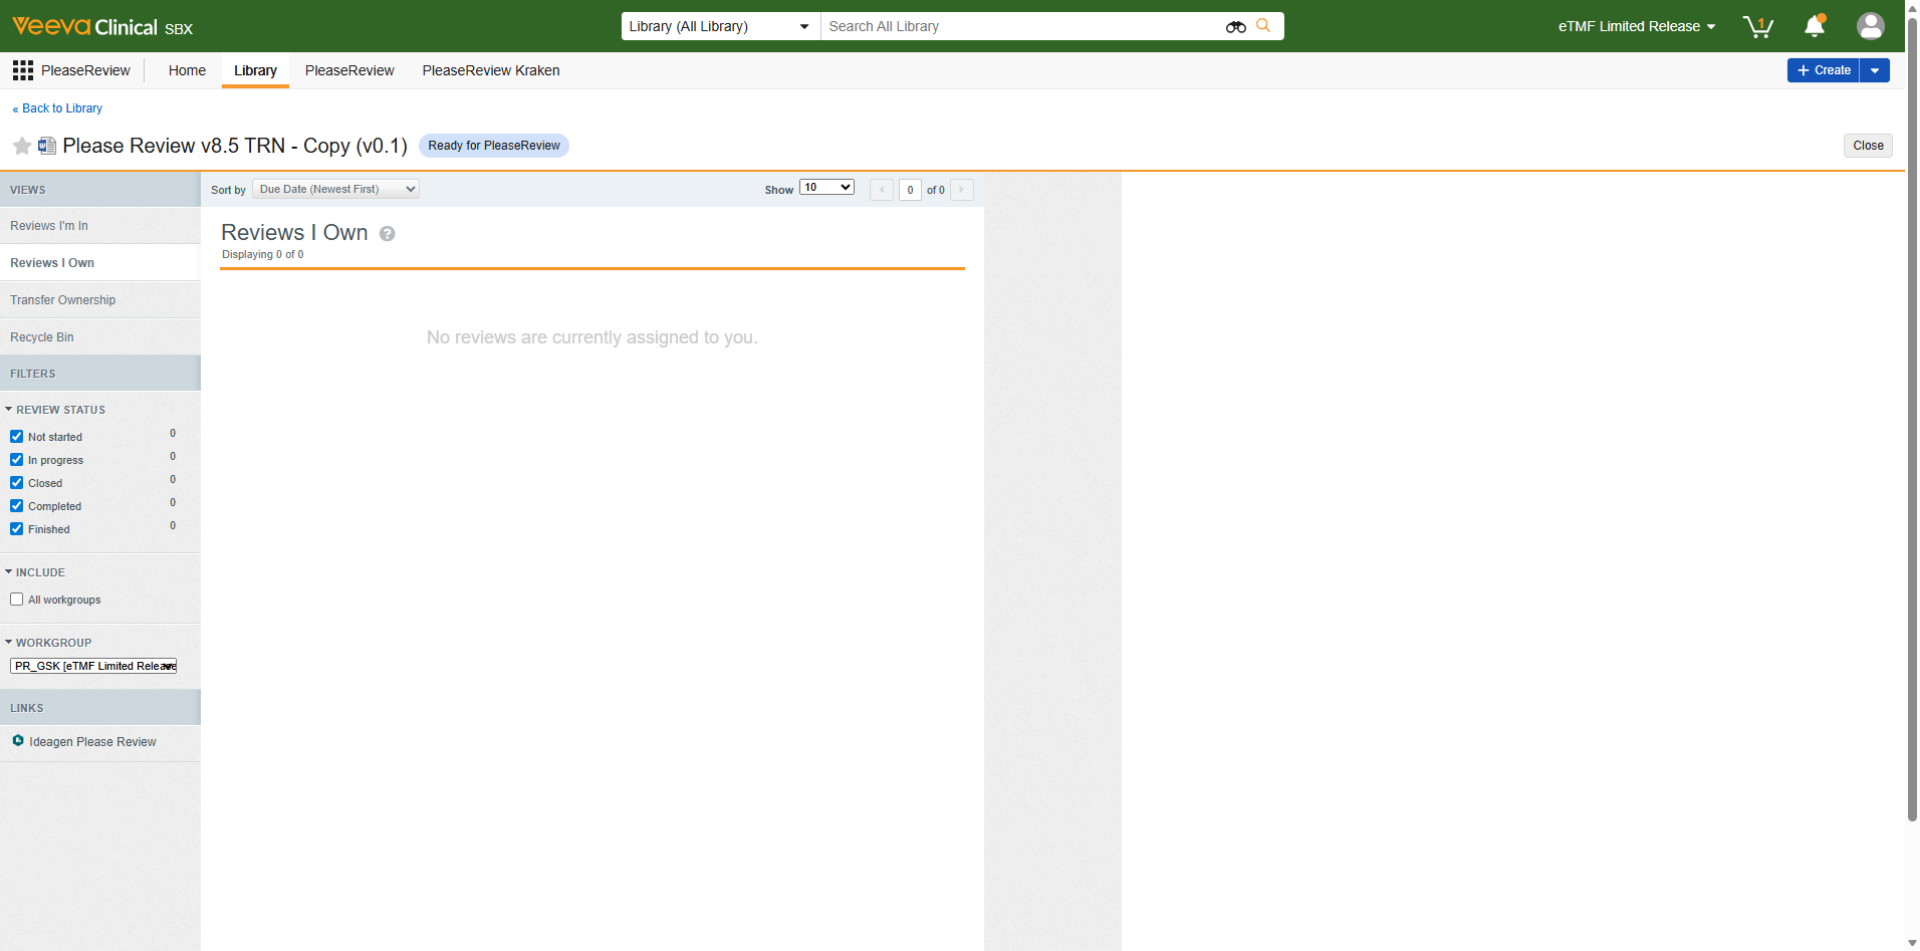Open the Show 10 per page dropdown
Screen dimensions: 1920x951
click(827, 188)
